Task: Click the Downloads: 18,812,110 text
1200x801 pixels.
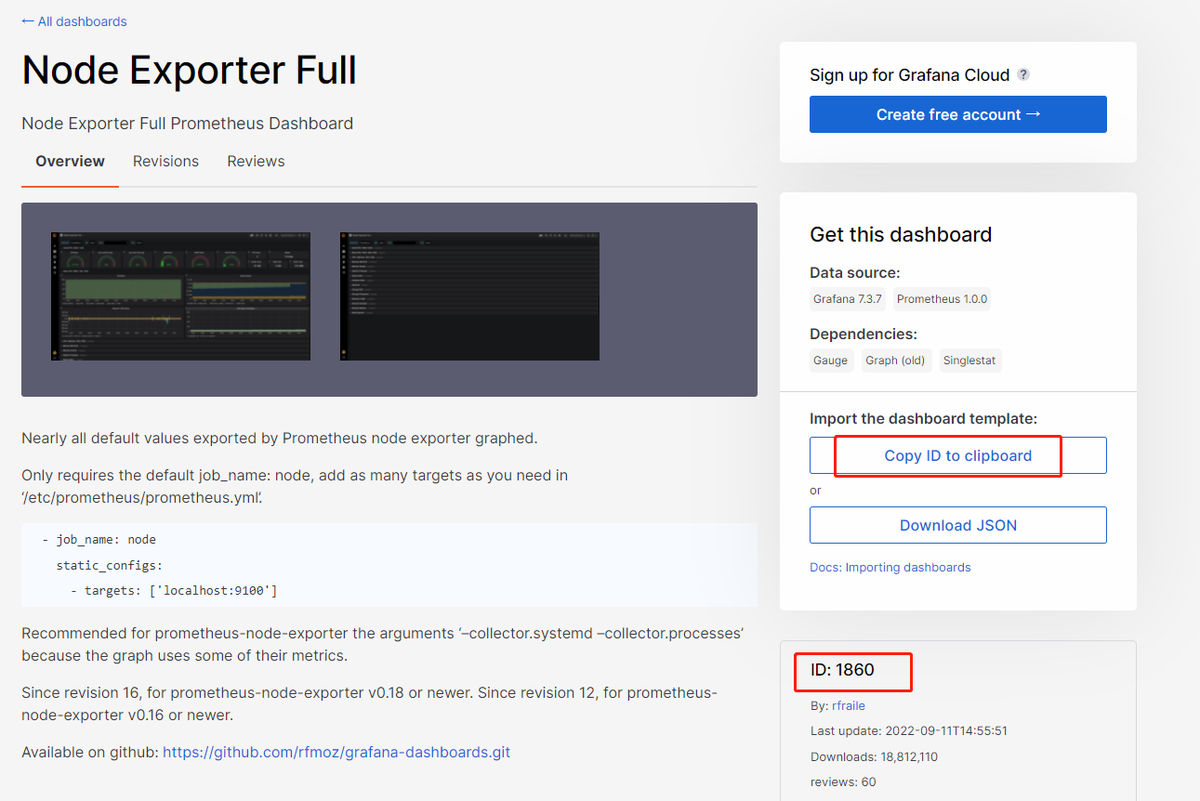Action: click(x=874, y=757)
